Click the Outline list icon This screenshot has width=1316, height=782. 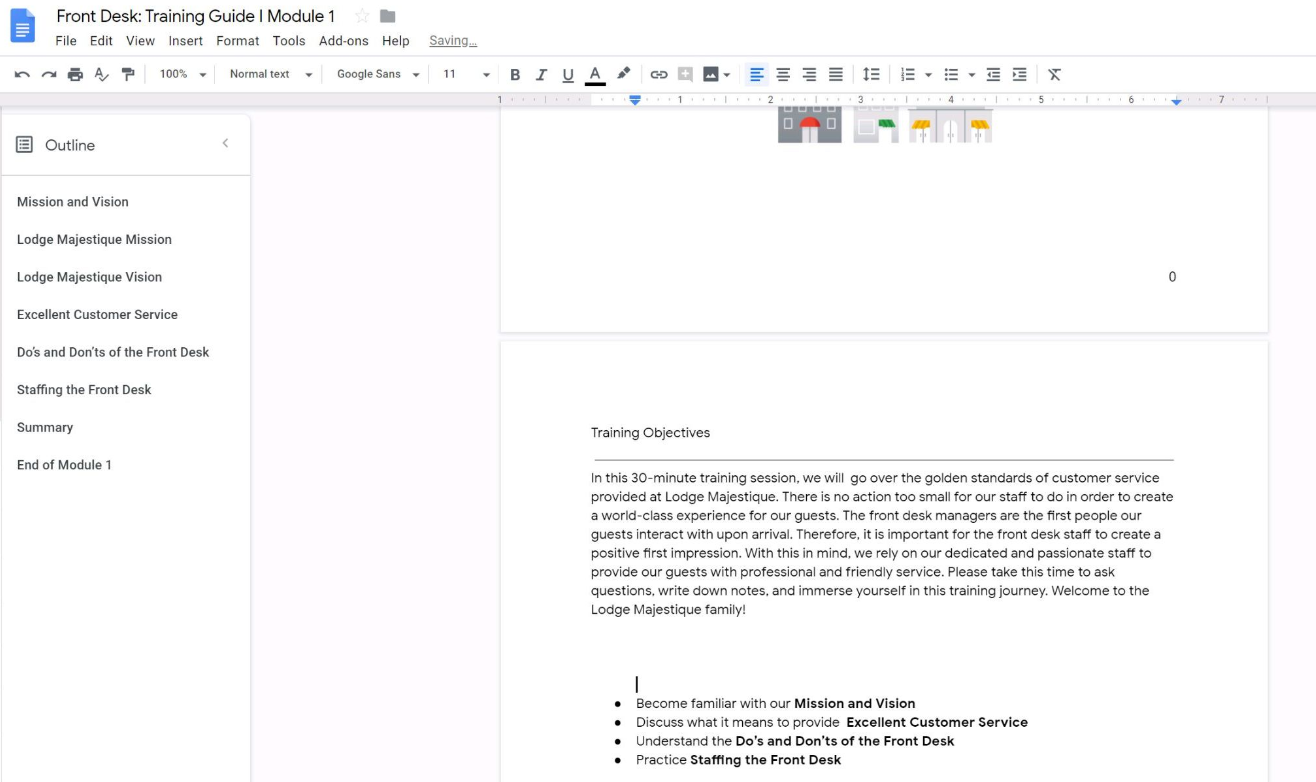(x=24, y=145)
